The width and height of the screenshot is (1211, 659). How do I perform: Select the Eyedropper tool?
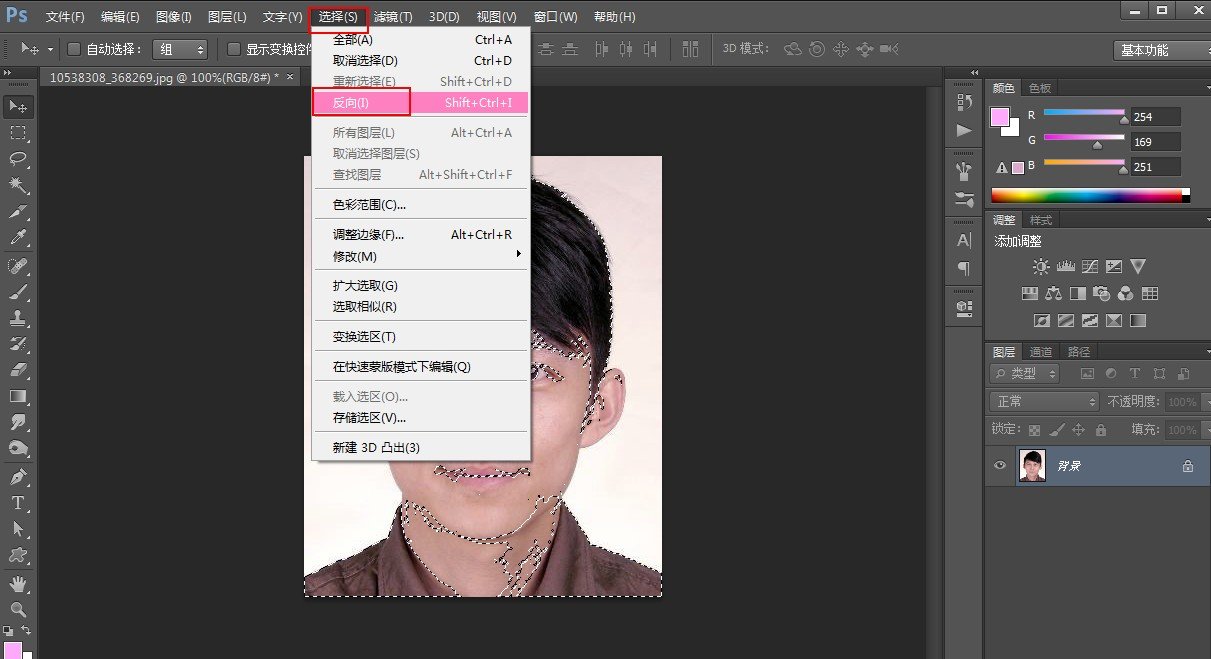18,238
